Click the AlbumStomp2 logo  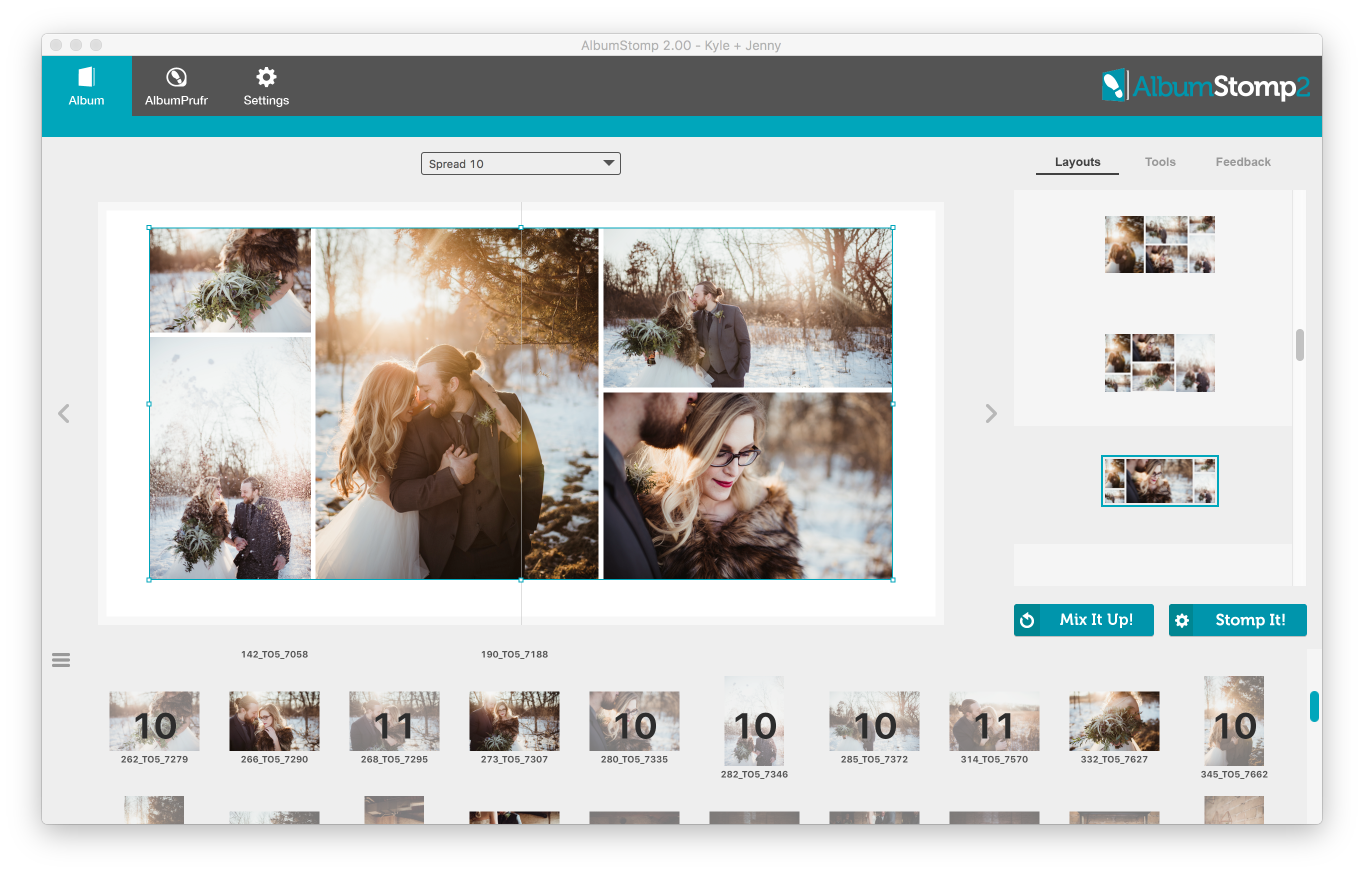point(1205,86)
